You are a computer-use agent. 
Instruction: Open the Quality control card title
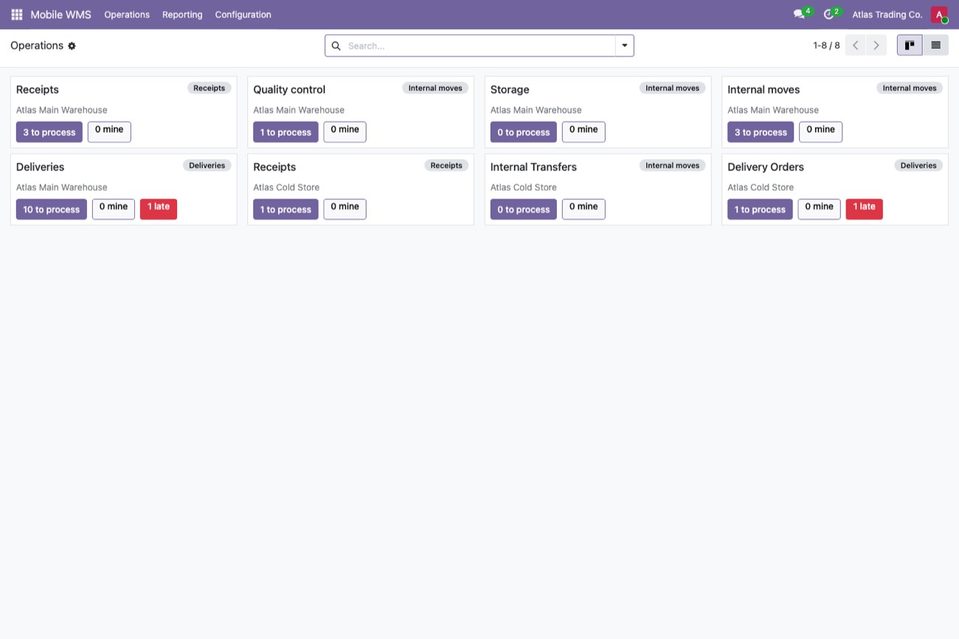pyautogui.click(x=289, y=89)
